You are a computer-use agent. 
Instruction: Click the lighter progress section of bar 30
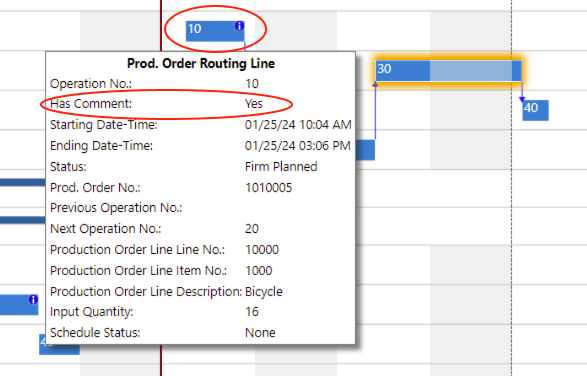(471, 70)
